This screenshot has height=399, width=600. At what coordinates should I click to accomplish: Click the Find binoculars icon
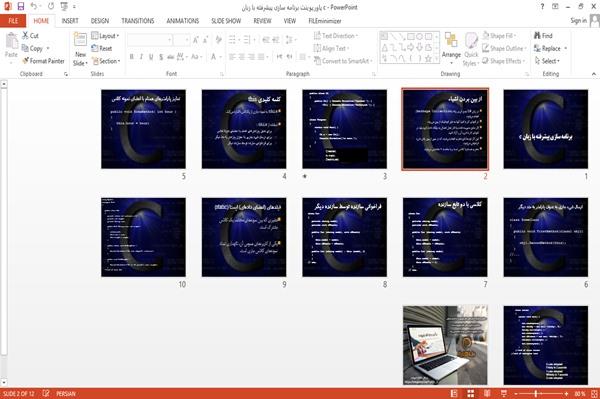tap(538, 35)
